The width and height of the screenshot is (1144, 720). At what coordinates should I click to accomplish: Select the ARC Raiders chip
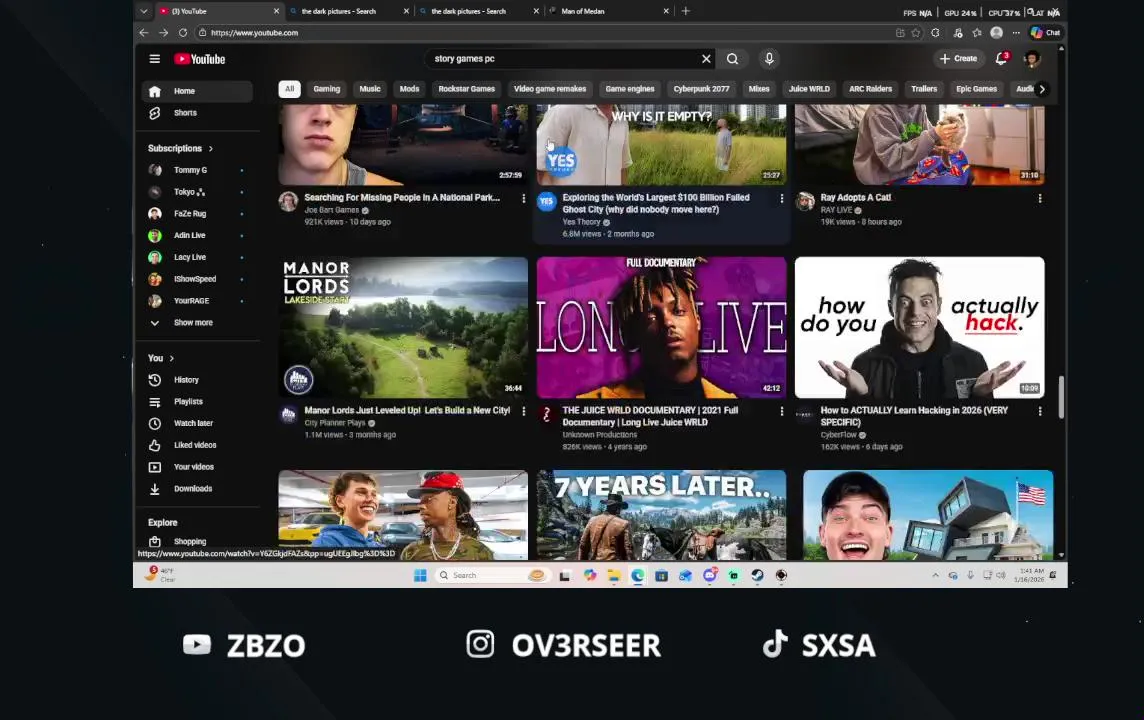[x=870, y=89]
